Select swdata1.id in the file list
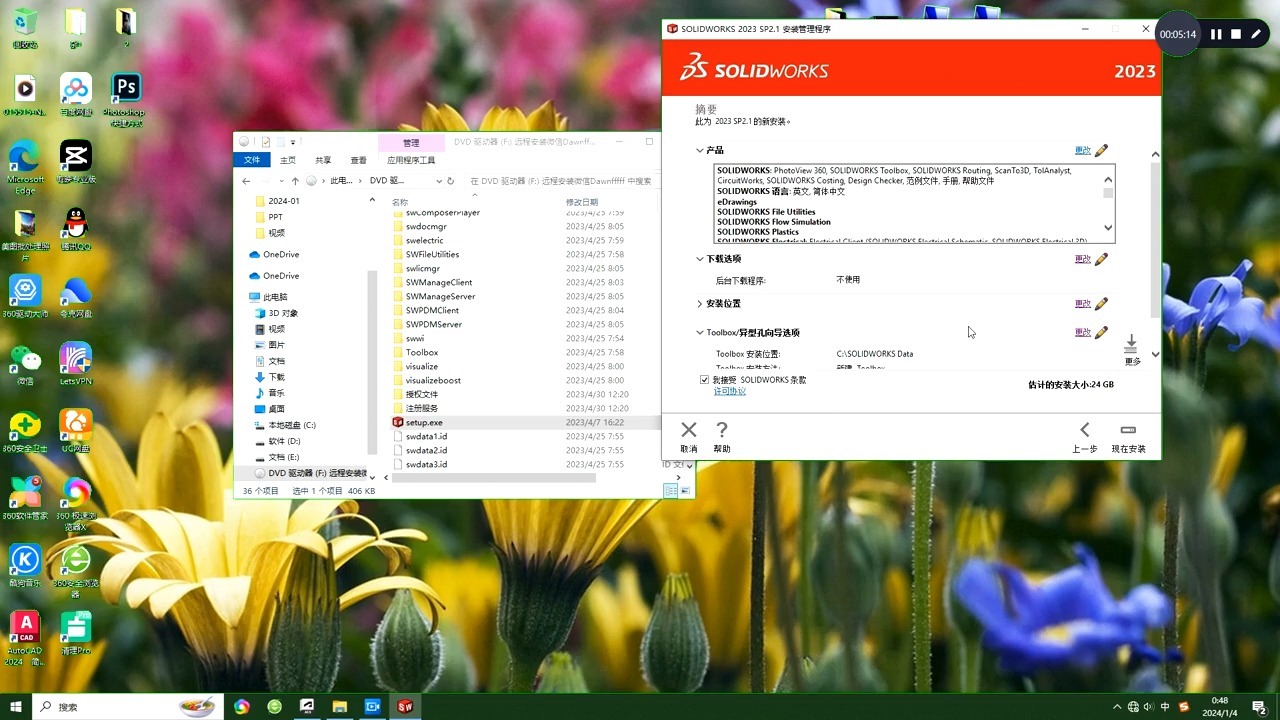The height and width of the screenshot is (720, 1280). coord(426,436)
